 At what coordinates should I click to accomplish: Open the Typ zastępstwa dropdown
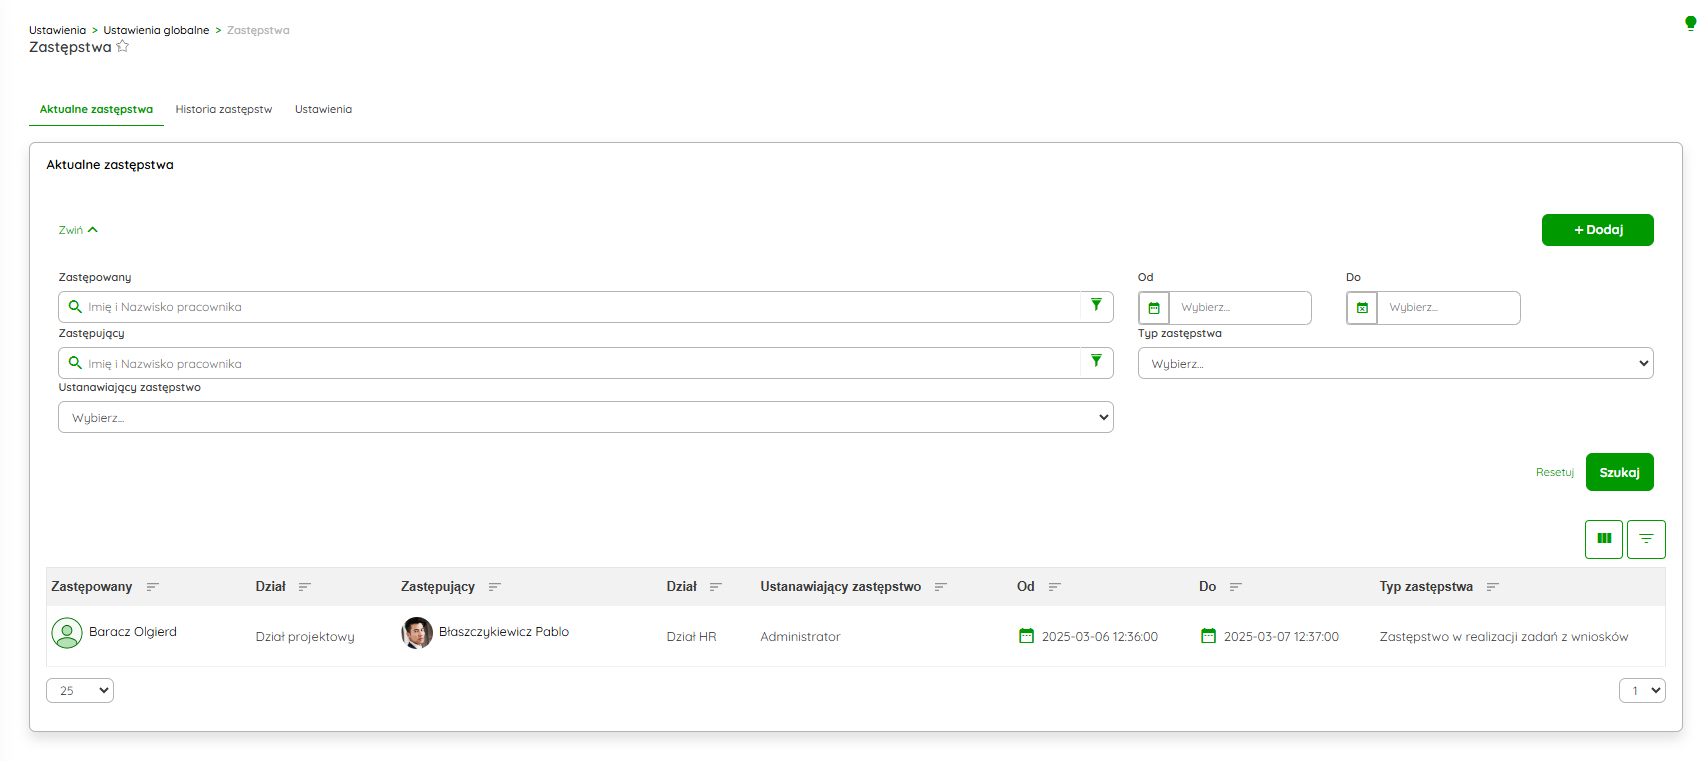point(1394,363)
